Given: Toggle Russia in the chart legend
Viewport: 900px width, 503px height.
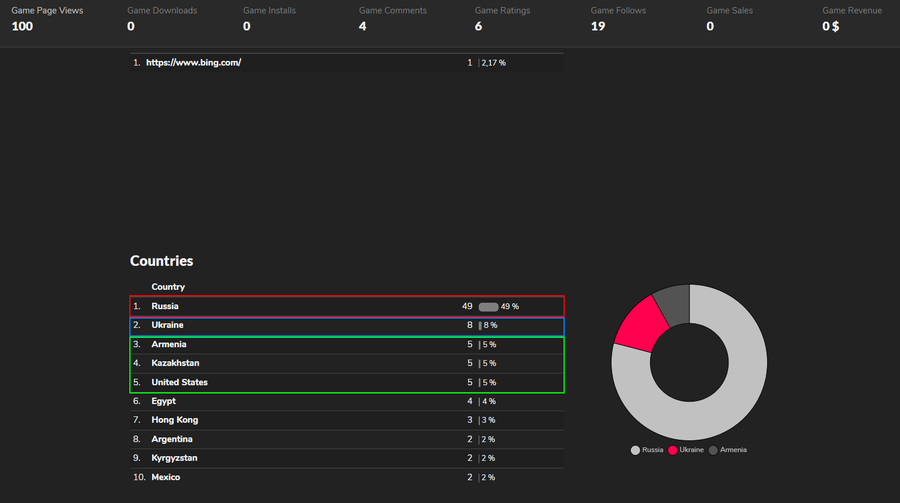Looking at the screenshot, I should click(647, 450).
